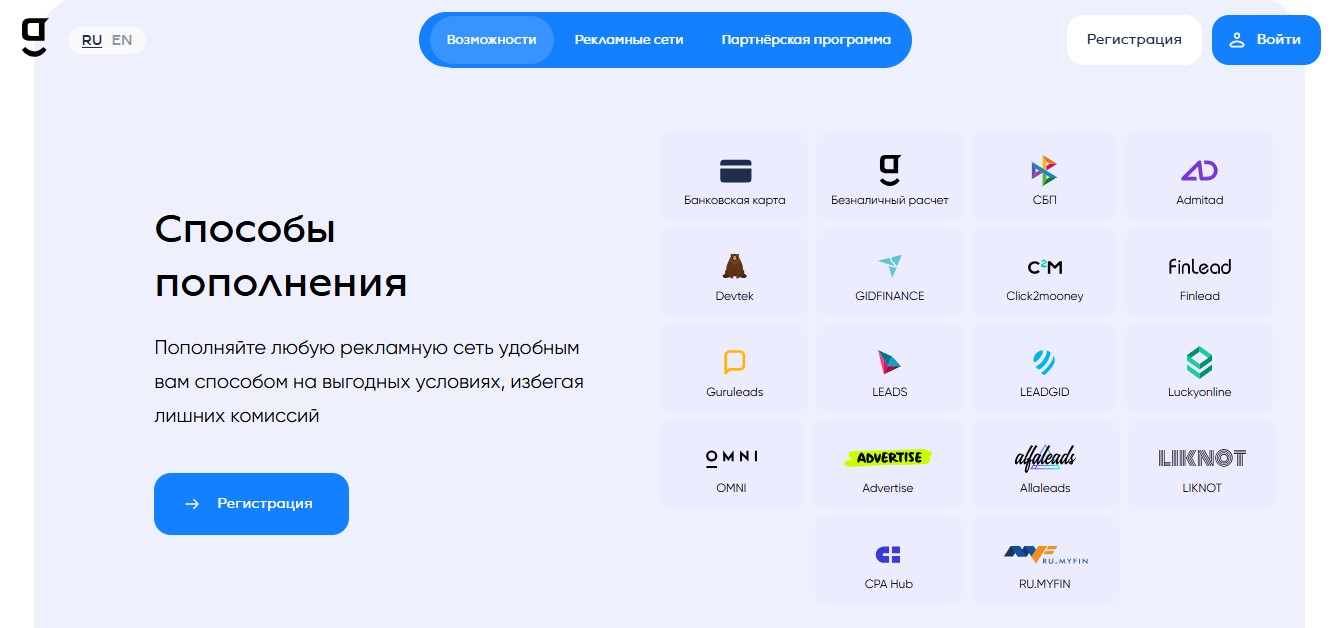Image resolution: width=1339 pixels, height=628 pixels.
Task: Click the Devtek bear icon
Action: click(x=735, y=266)
